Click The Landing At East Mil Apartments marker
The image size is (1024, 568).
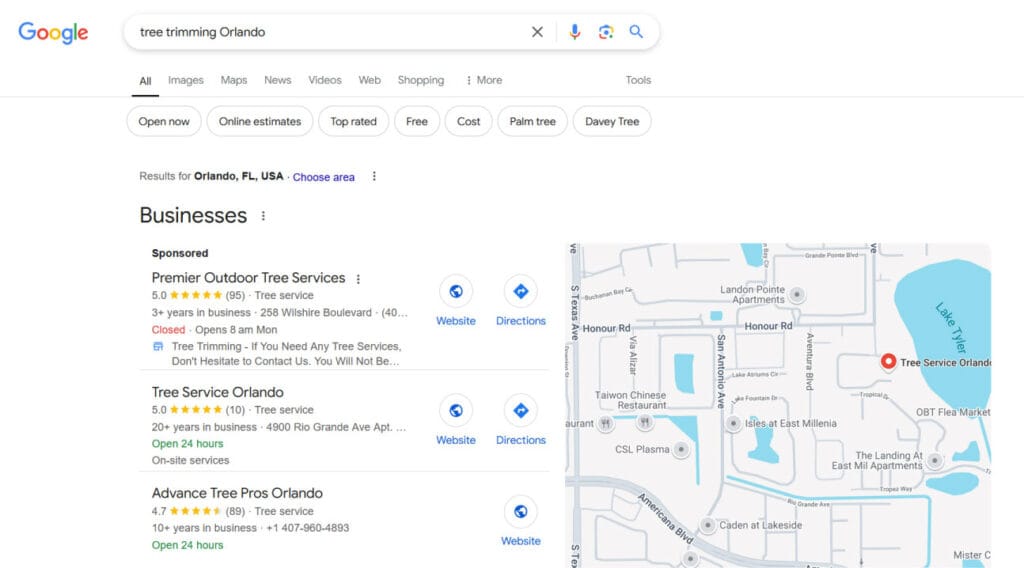(935, 461)
